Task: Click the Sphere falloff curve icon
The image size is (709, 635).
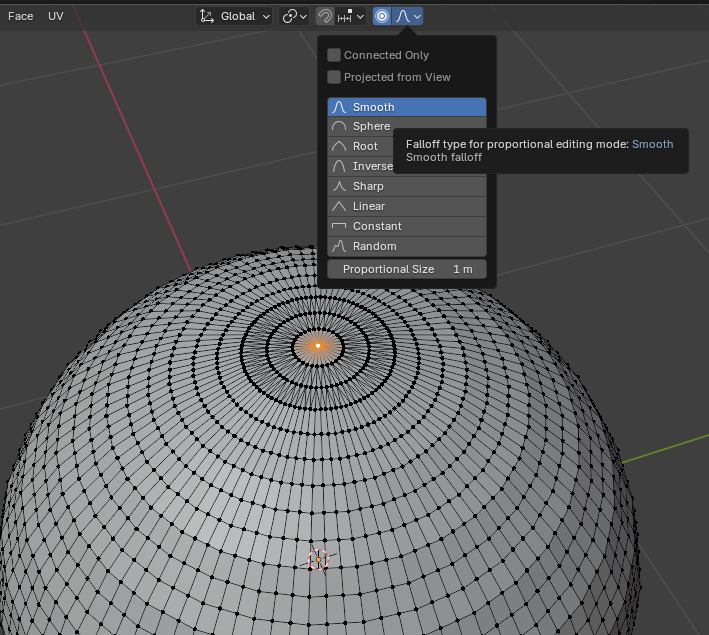Action: pos(339,127)
